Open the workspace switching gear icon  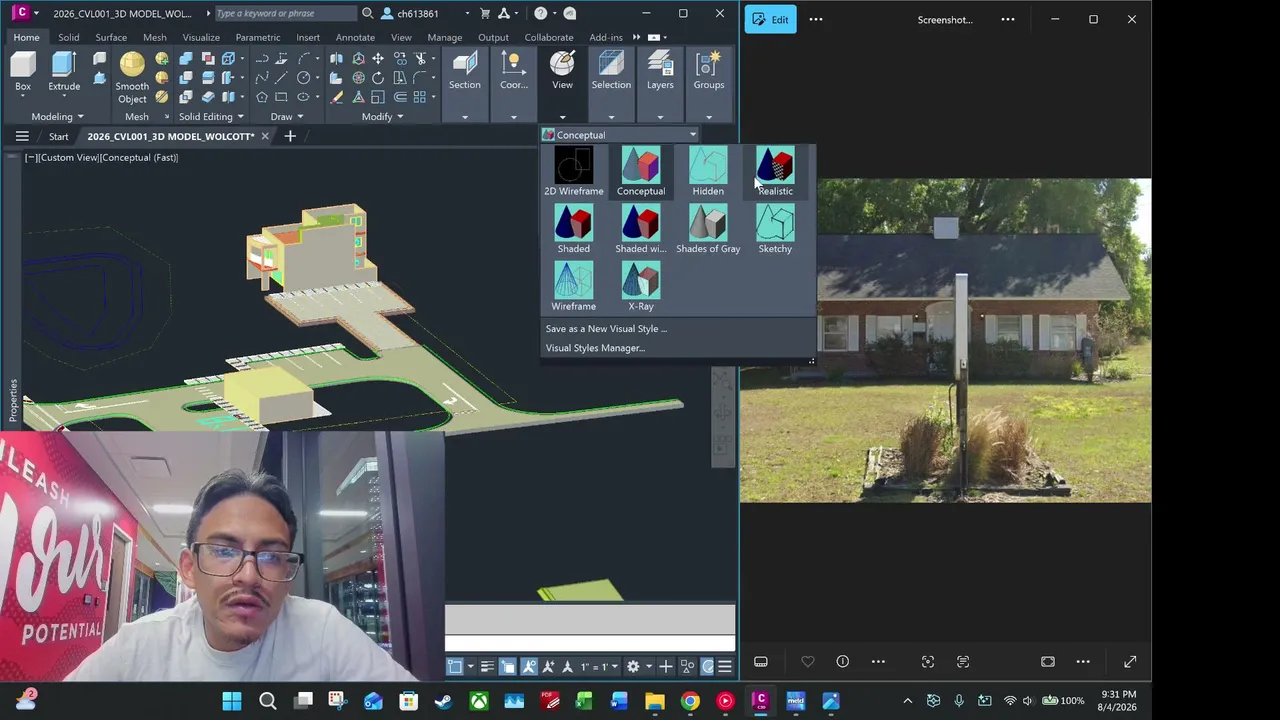click(x=632, y=667)
